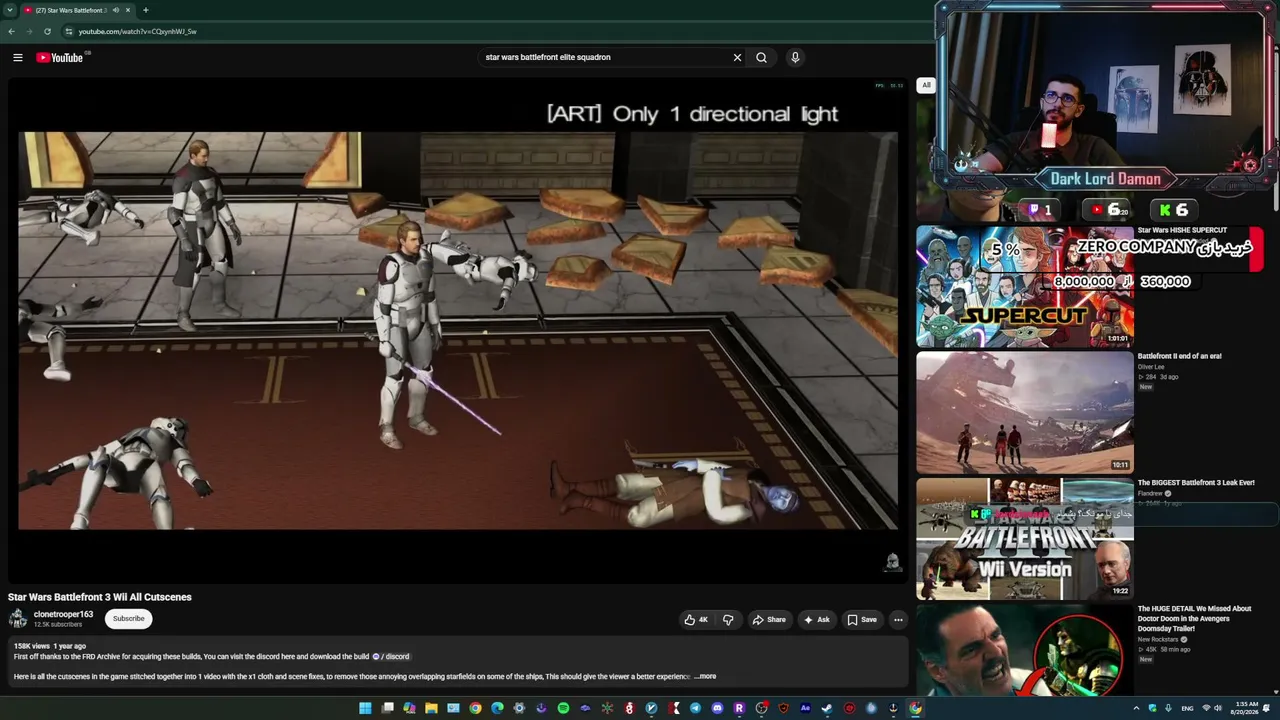Save the video to a playlist
This screenshot has height=720, width=1280.
click(x=862, y=620)
